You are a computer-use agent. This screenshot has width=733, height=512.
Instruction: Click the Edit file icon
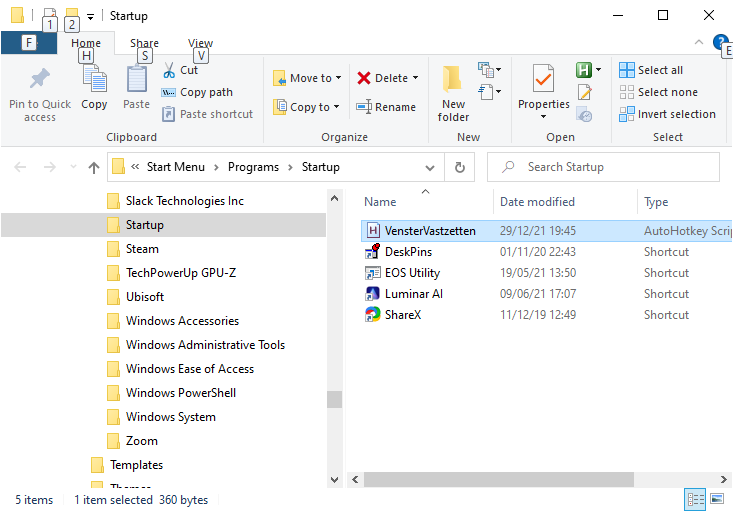584,92
